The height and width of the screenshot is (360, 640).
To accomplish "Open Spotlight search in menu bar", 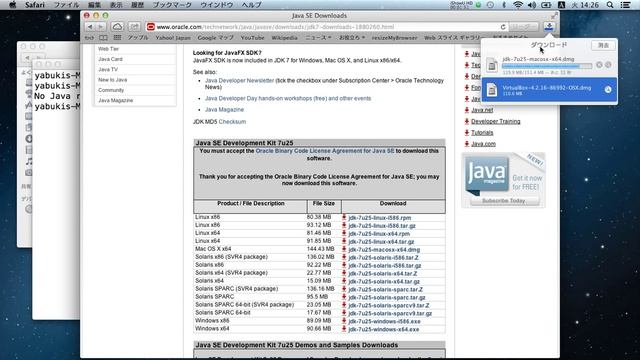I will [x=610, y=5].
